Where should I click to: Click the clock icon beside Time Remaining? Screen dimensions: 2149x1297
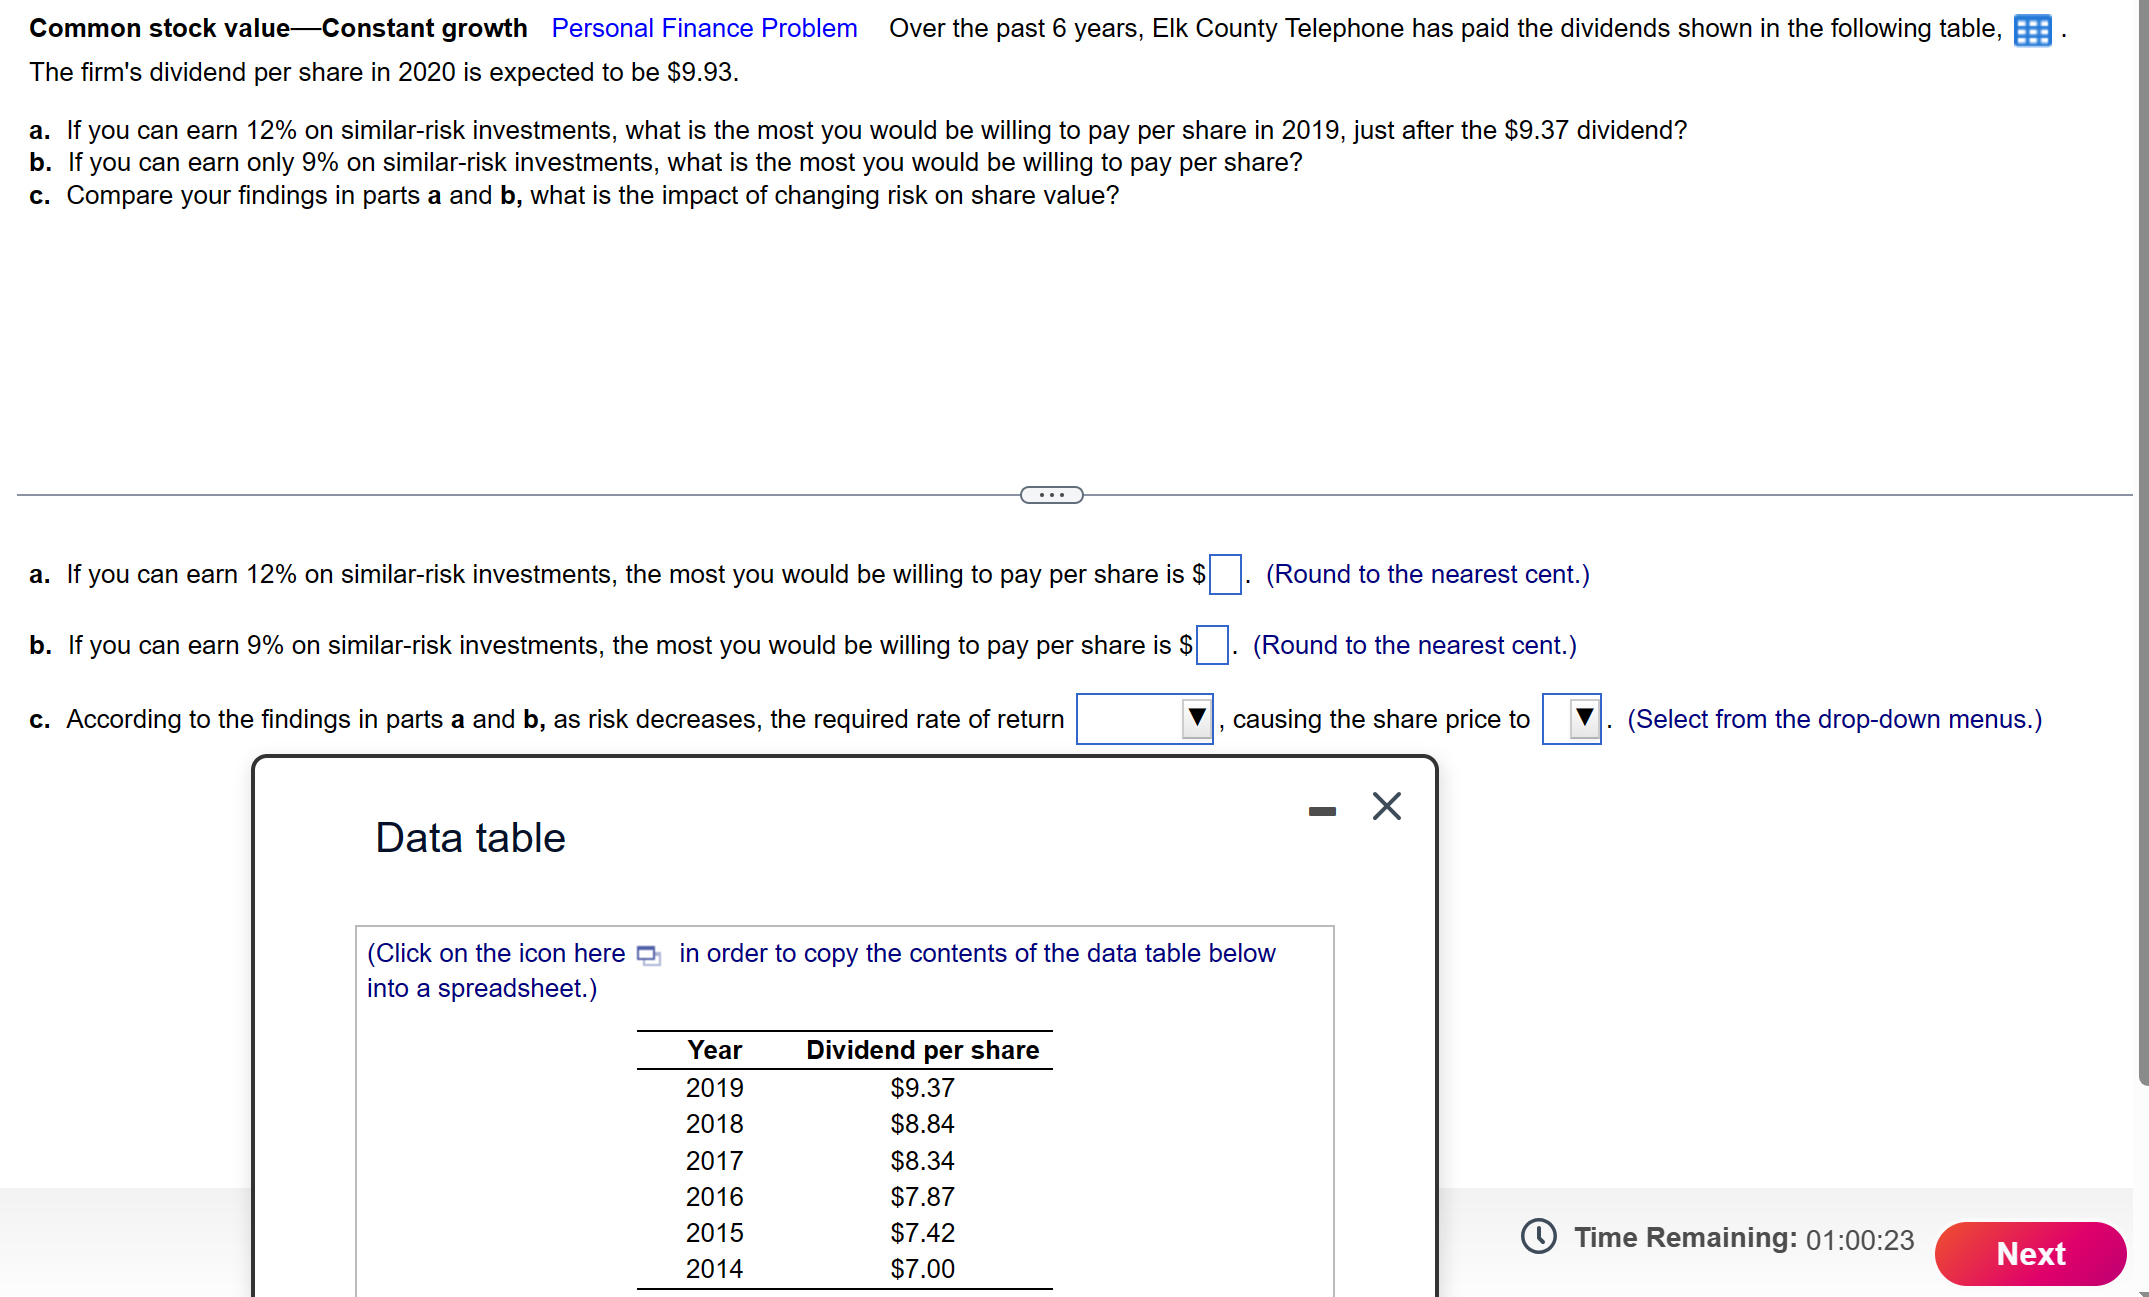pyautogui.click(x=1538, y=1237)
